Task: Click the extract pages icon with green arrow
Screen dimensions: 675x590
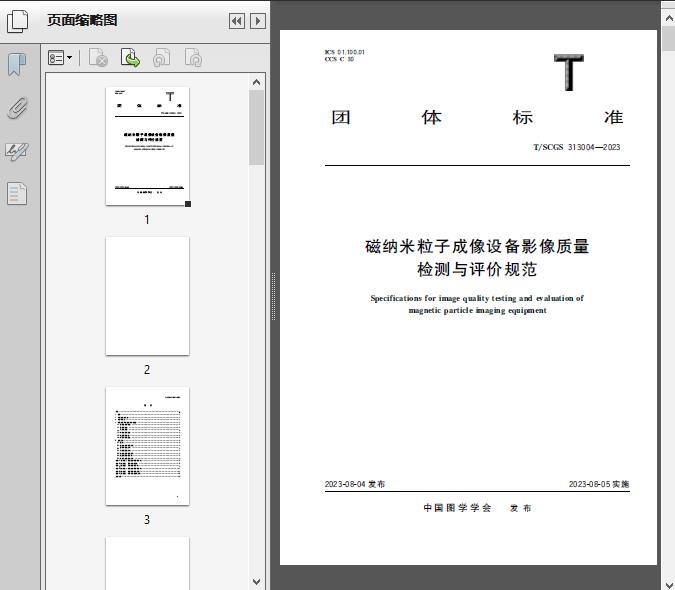Action: (x=130, y=59)
